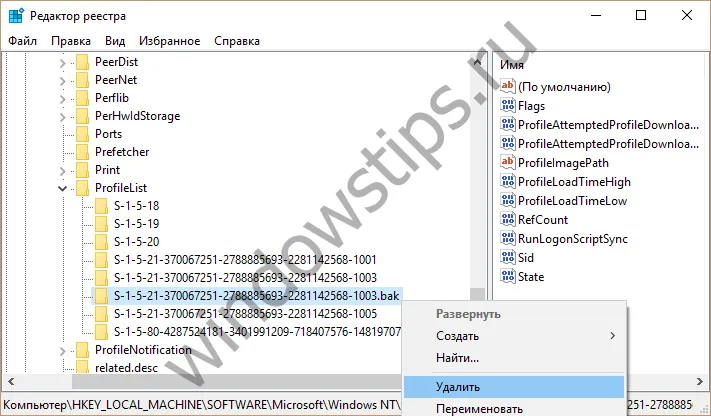
Task: Click the S-1-5-18 folder icon
Action: click(x=102, y=206)
